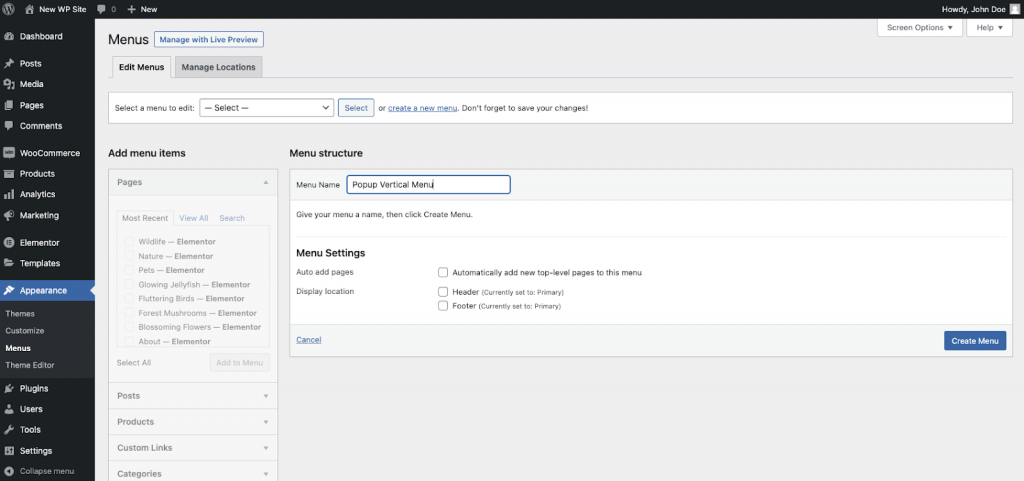Enable automatically add new top-level pages

pos(443,272)
